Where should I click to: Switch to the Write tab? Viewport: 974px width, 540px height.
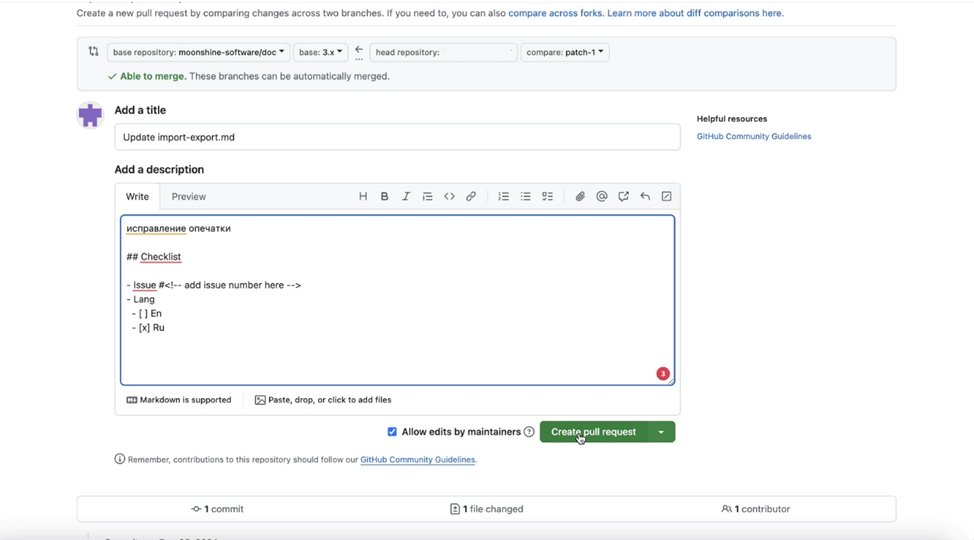(x=137, y=196)
